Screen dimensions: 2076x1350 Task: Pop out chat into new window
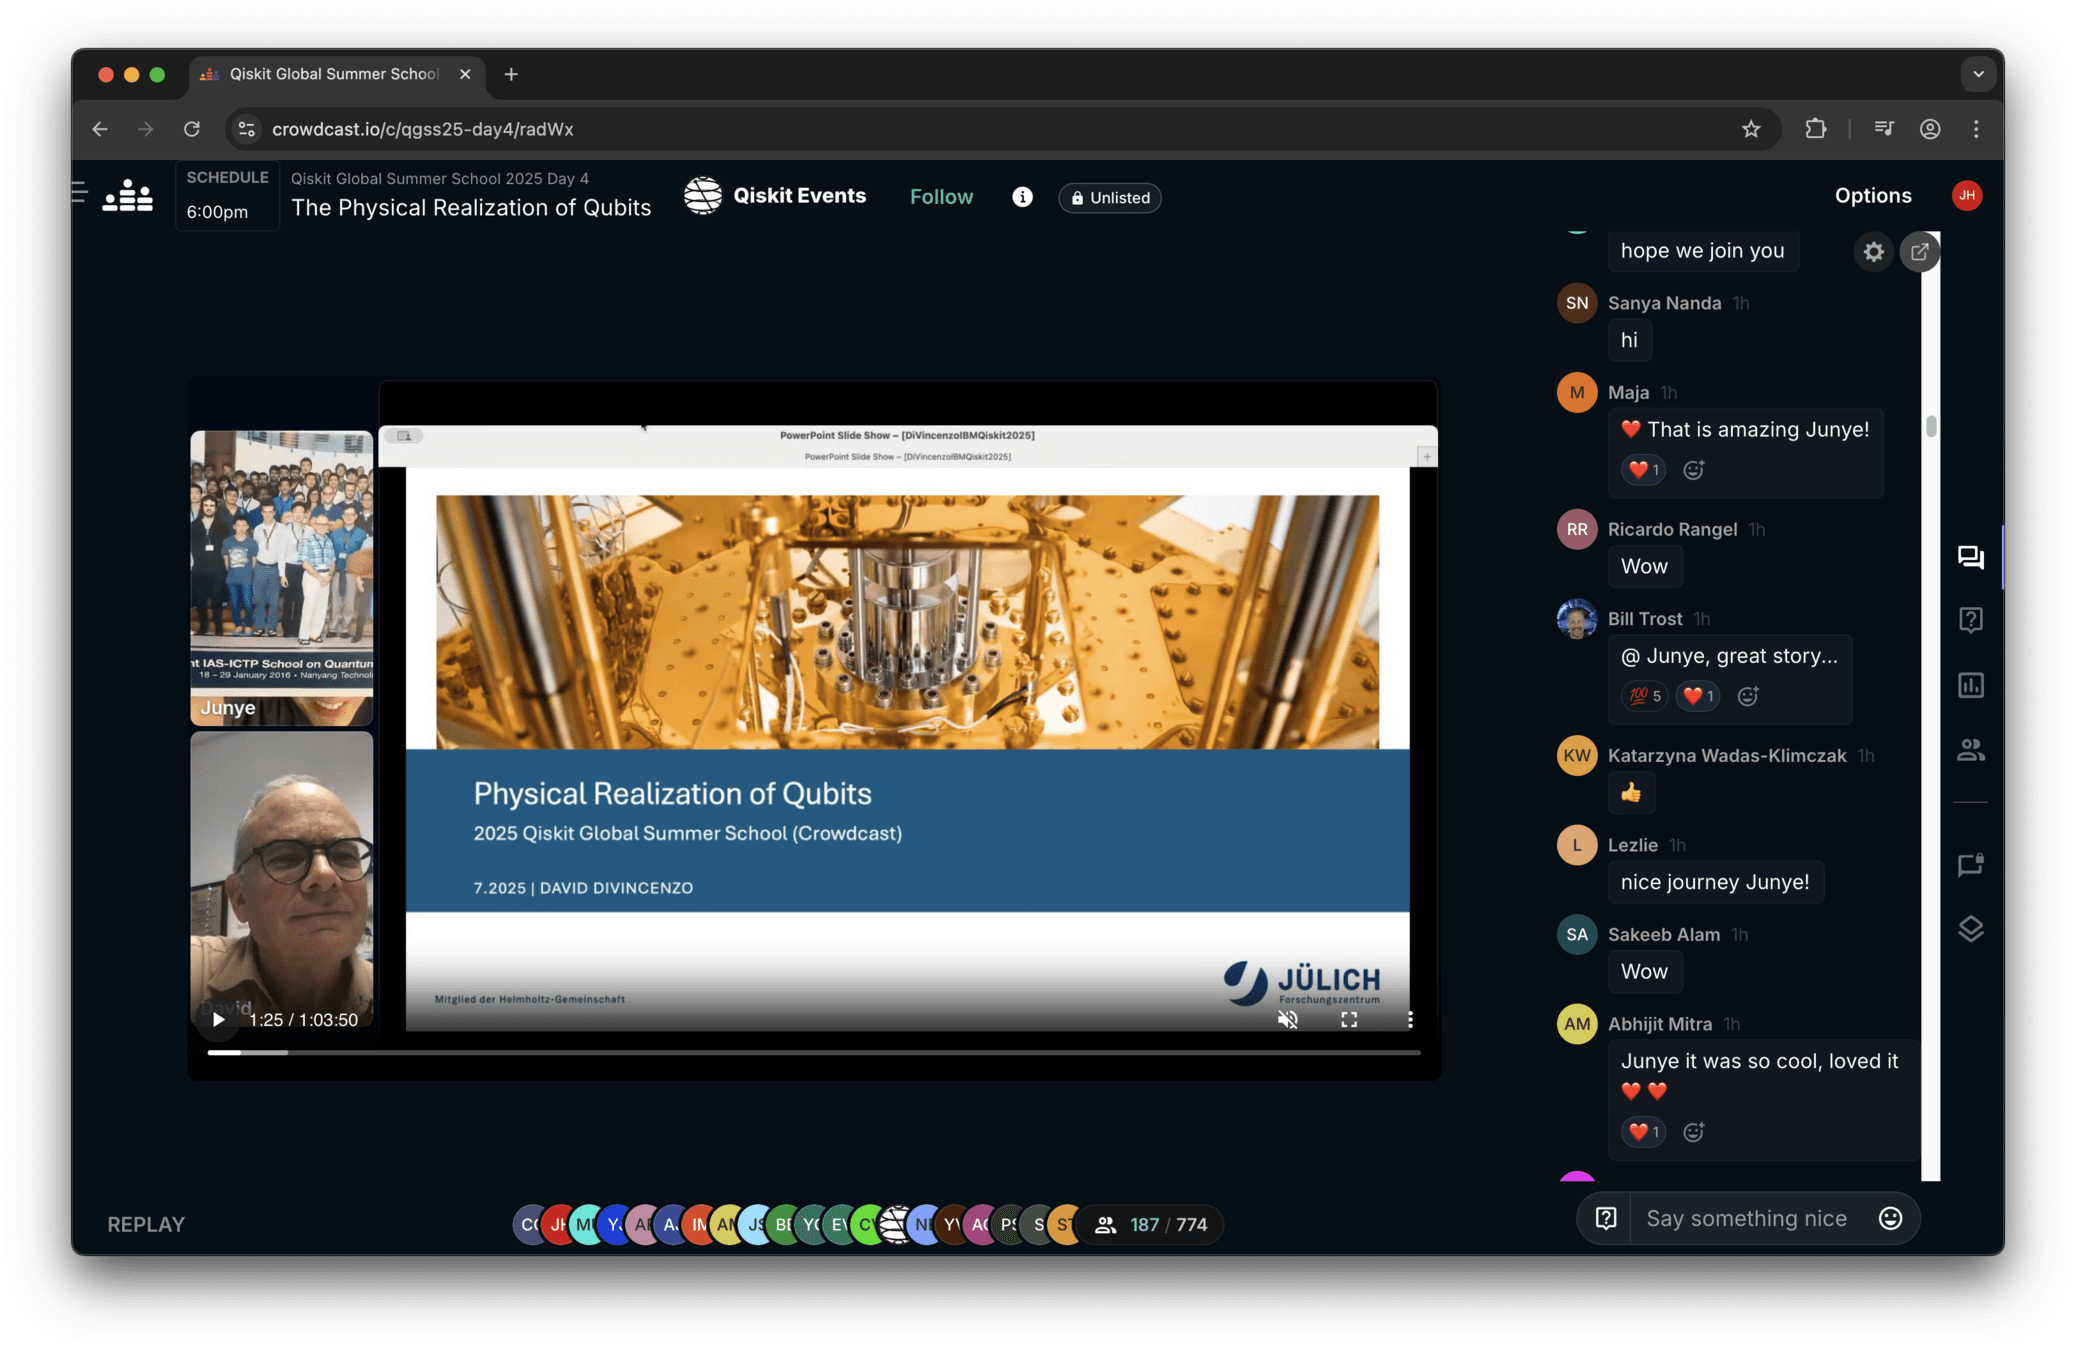point(1919,252)
